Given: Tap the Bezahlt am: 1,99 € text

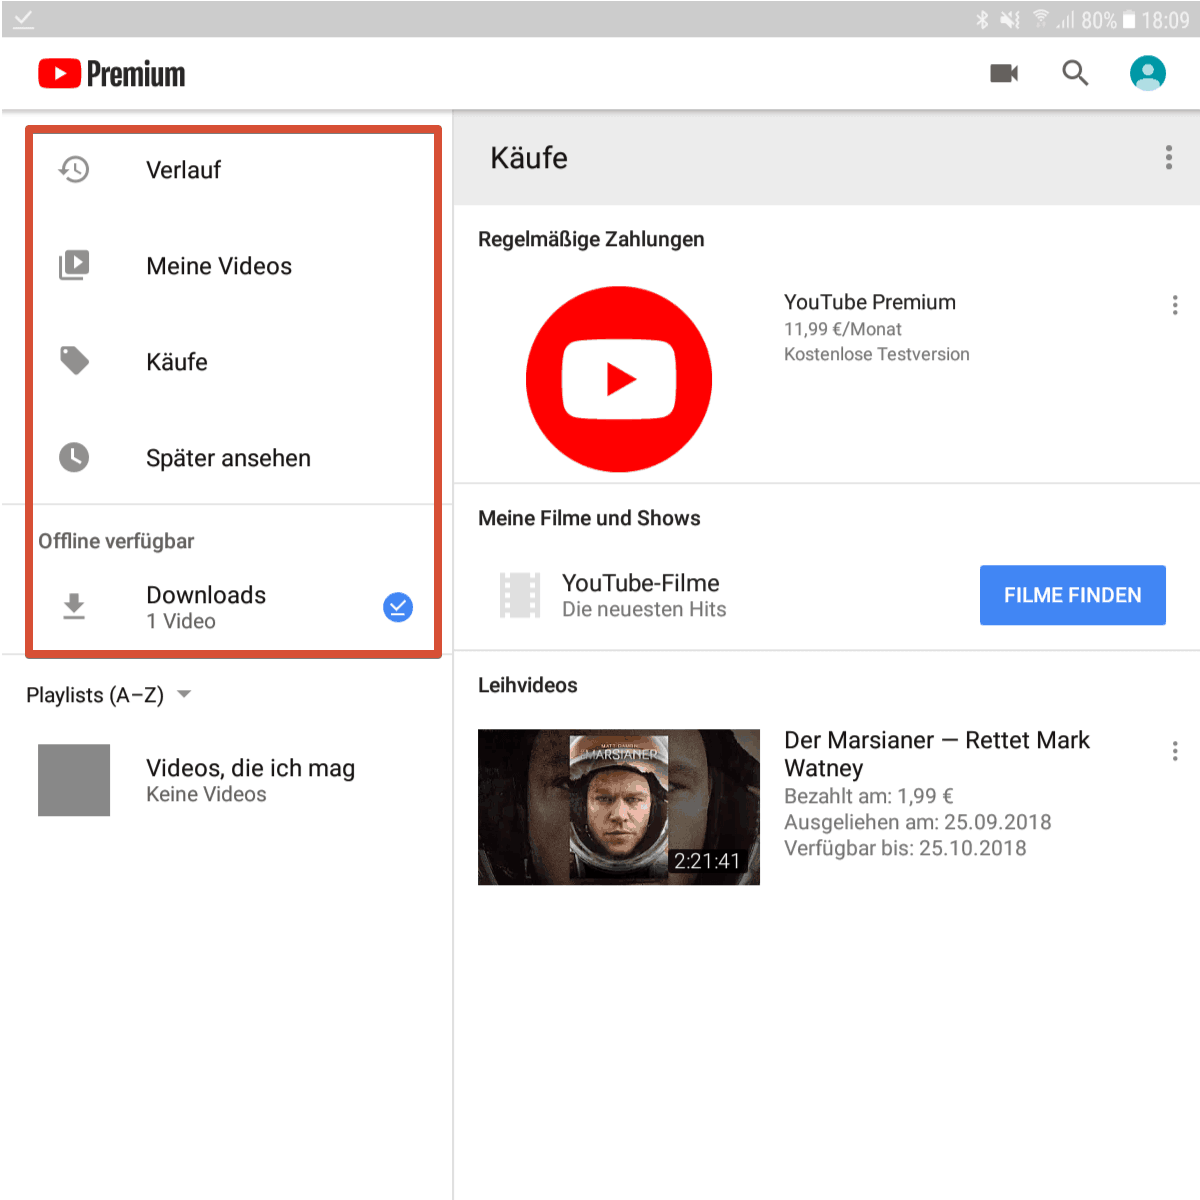Looking at the screenshot, I should [x=869, y=796].
